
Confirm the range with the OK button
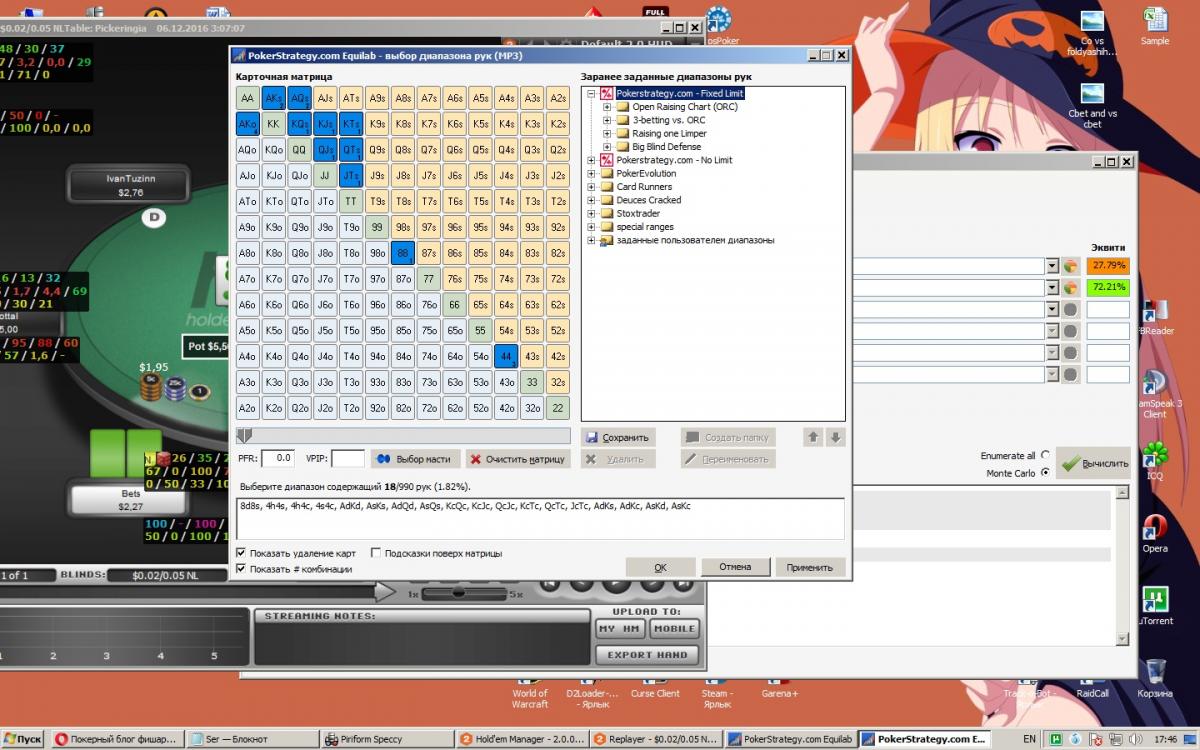click(660, 567)
